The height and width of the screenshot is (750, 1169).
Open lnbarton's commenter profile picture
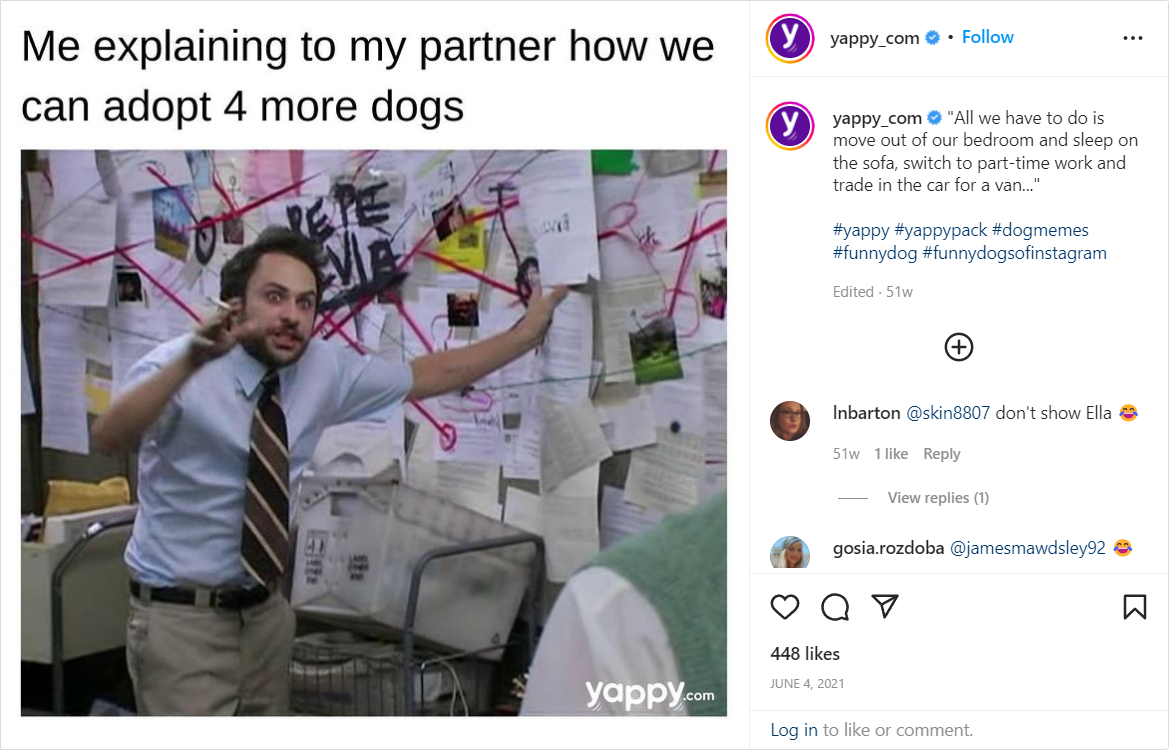[x=790, y=420]
